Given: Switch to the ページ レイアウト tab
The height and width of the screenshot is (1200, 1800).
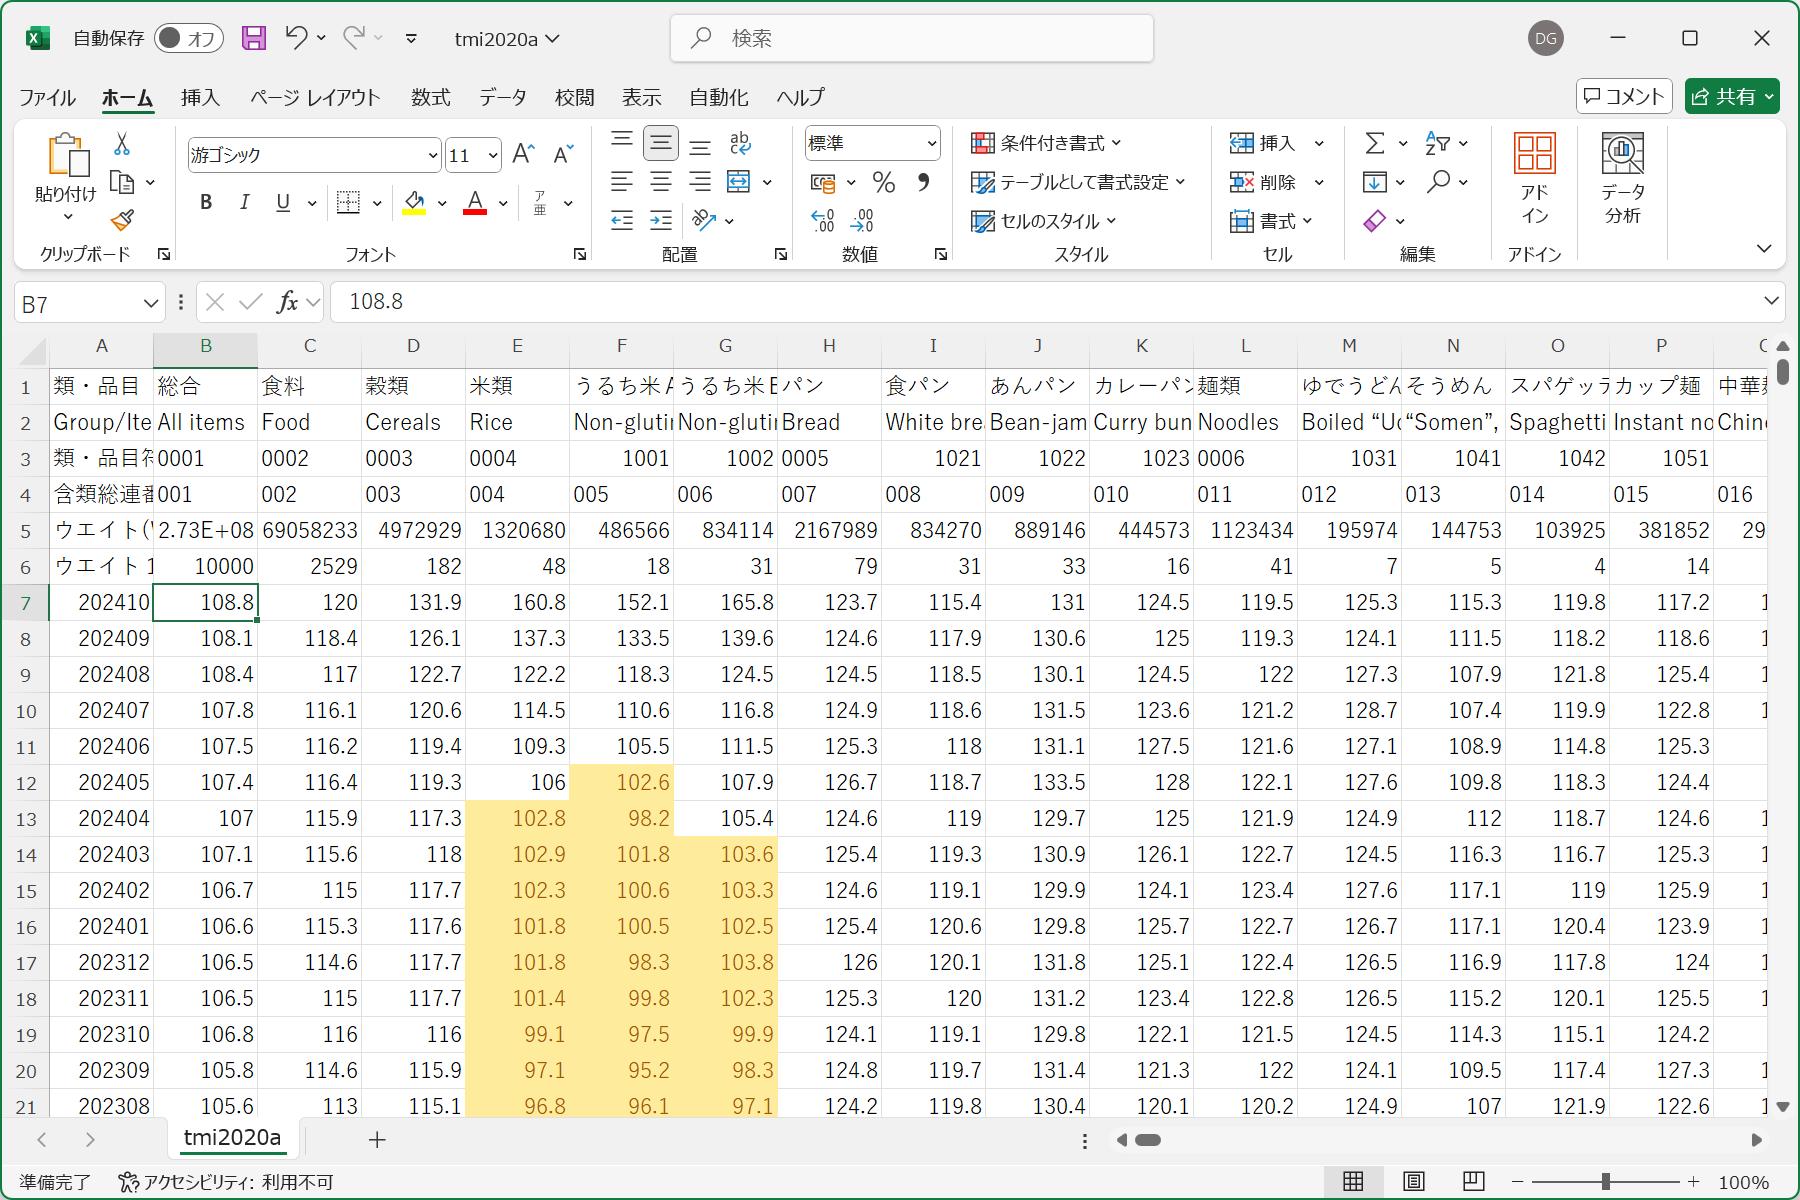Looking at the screenshot, I should coord(315,97).
